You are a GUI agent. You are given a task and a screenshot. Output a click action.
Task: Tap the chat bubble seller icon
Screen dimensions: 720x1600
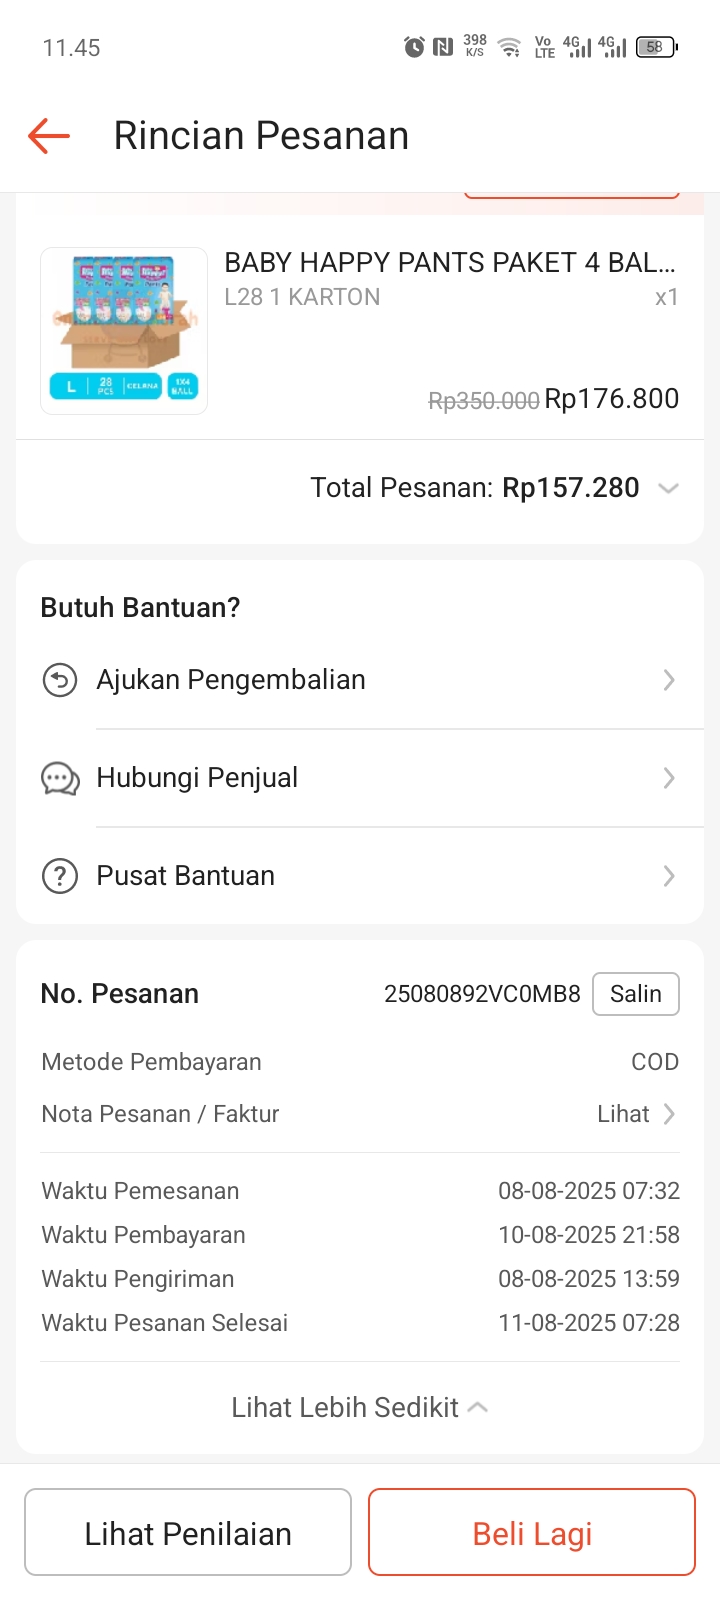(x=60, y=778)
